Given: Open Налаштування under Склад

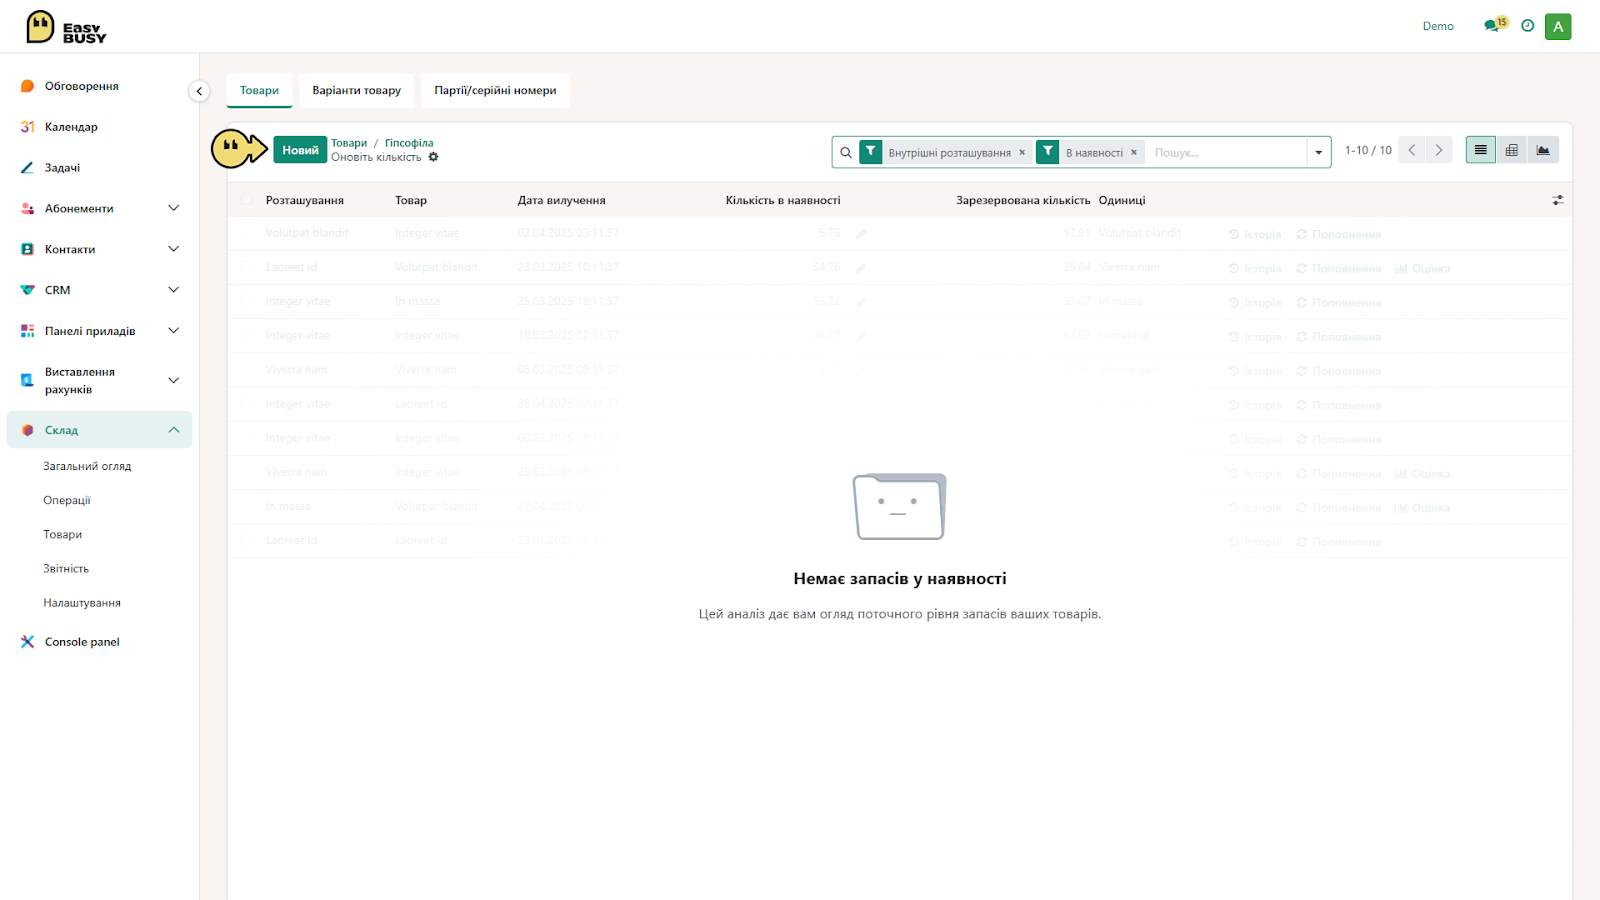Looking at the screenshot, I should coord(82,603).
